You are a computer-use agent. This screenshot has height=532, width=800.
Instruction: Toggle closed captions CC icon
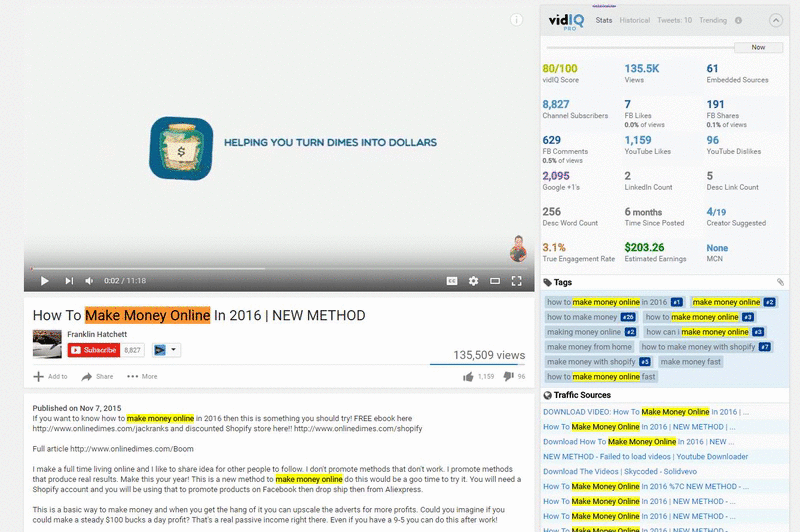point(452,281)
